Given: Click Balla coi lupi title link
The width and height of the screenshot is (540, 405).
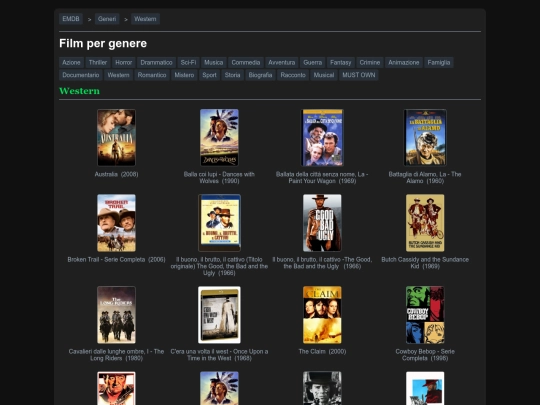Looking at the screenshot, I should [x=219, y=177].
